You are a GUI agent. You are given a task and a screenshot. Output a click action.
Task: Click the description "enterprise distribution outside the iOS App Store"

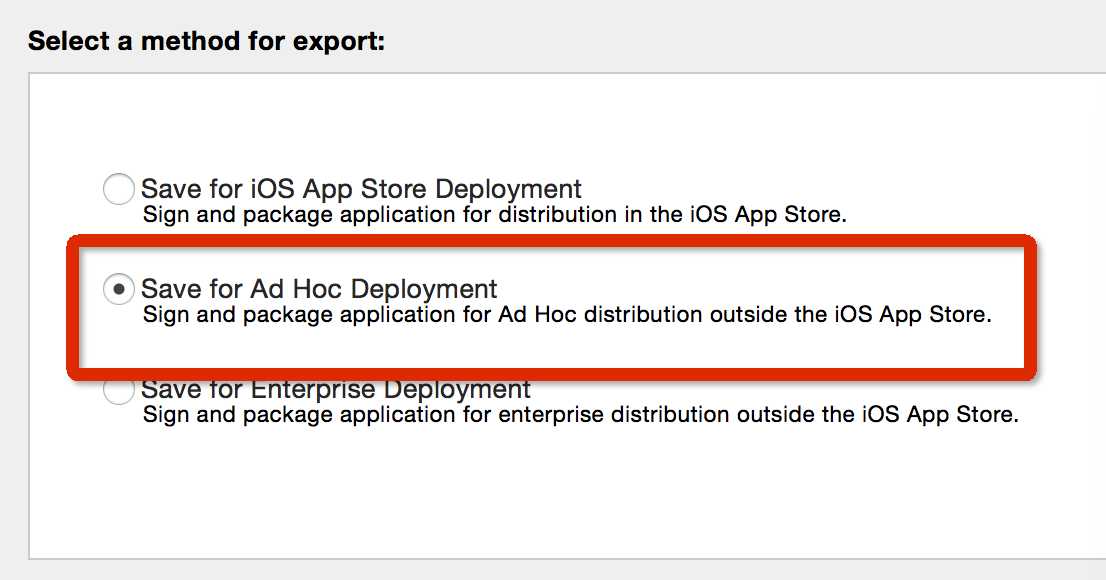tap(758, 414)
